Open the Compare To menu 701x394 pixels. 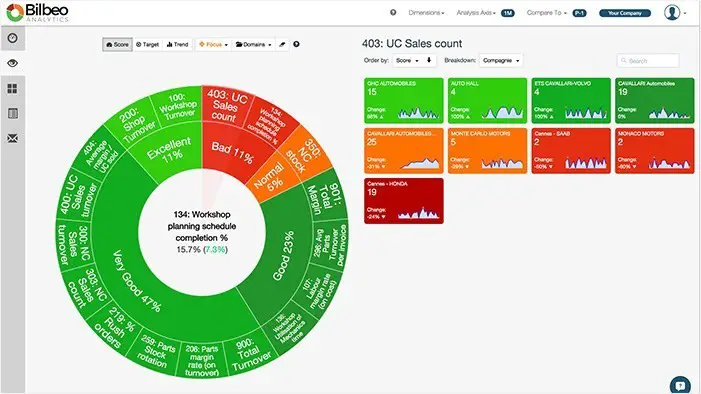coord(546,13)
